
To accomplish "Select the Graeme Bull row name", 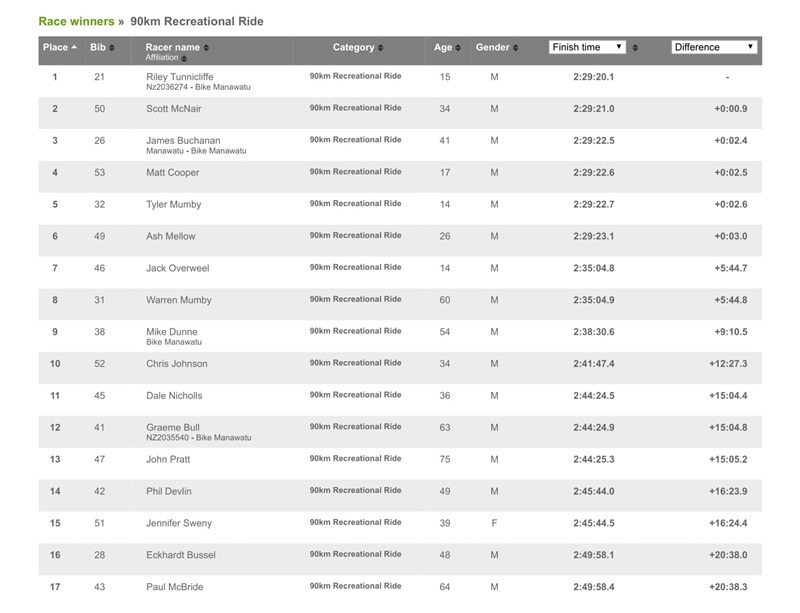I will [x=173, y=427].
